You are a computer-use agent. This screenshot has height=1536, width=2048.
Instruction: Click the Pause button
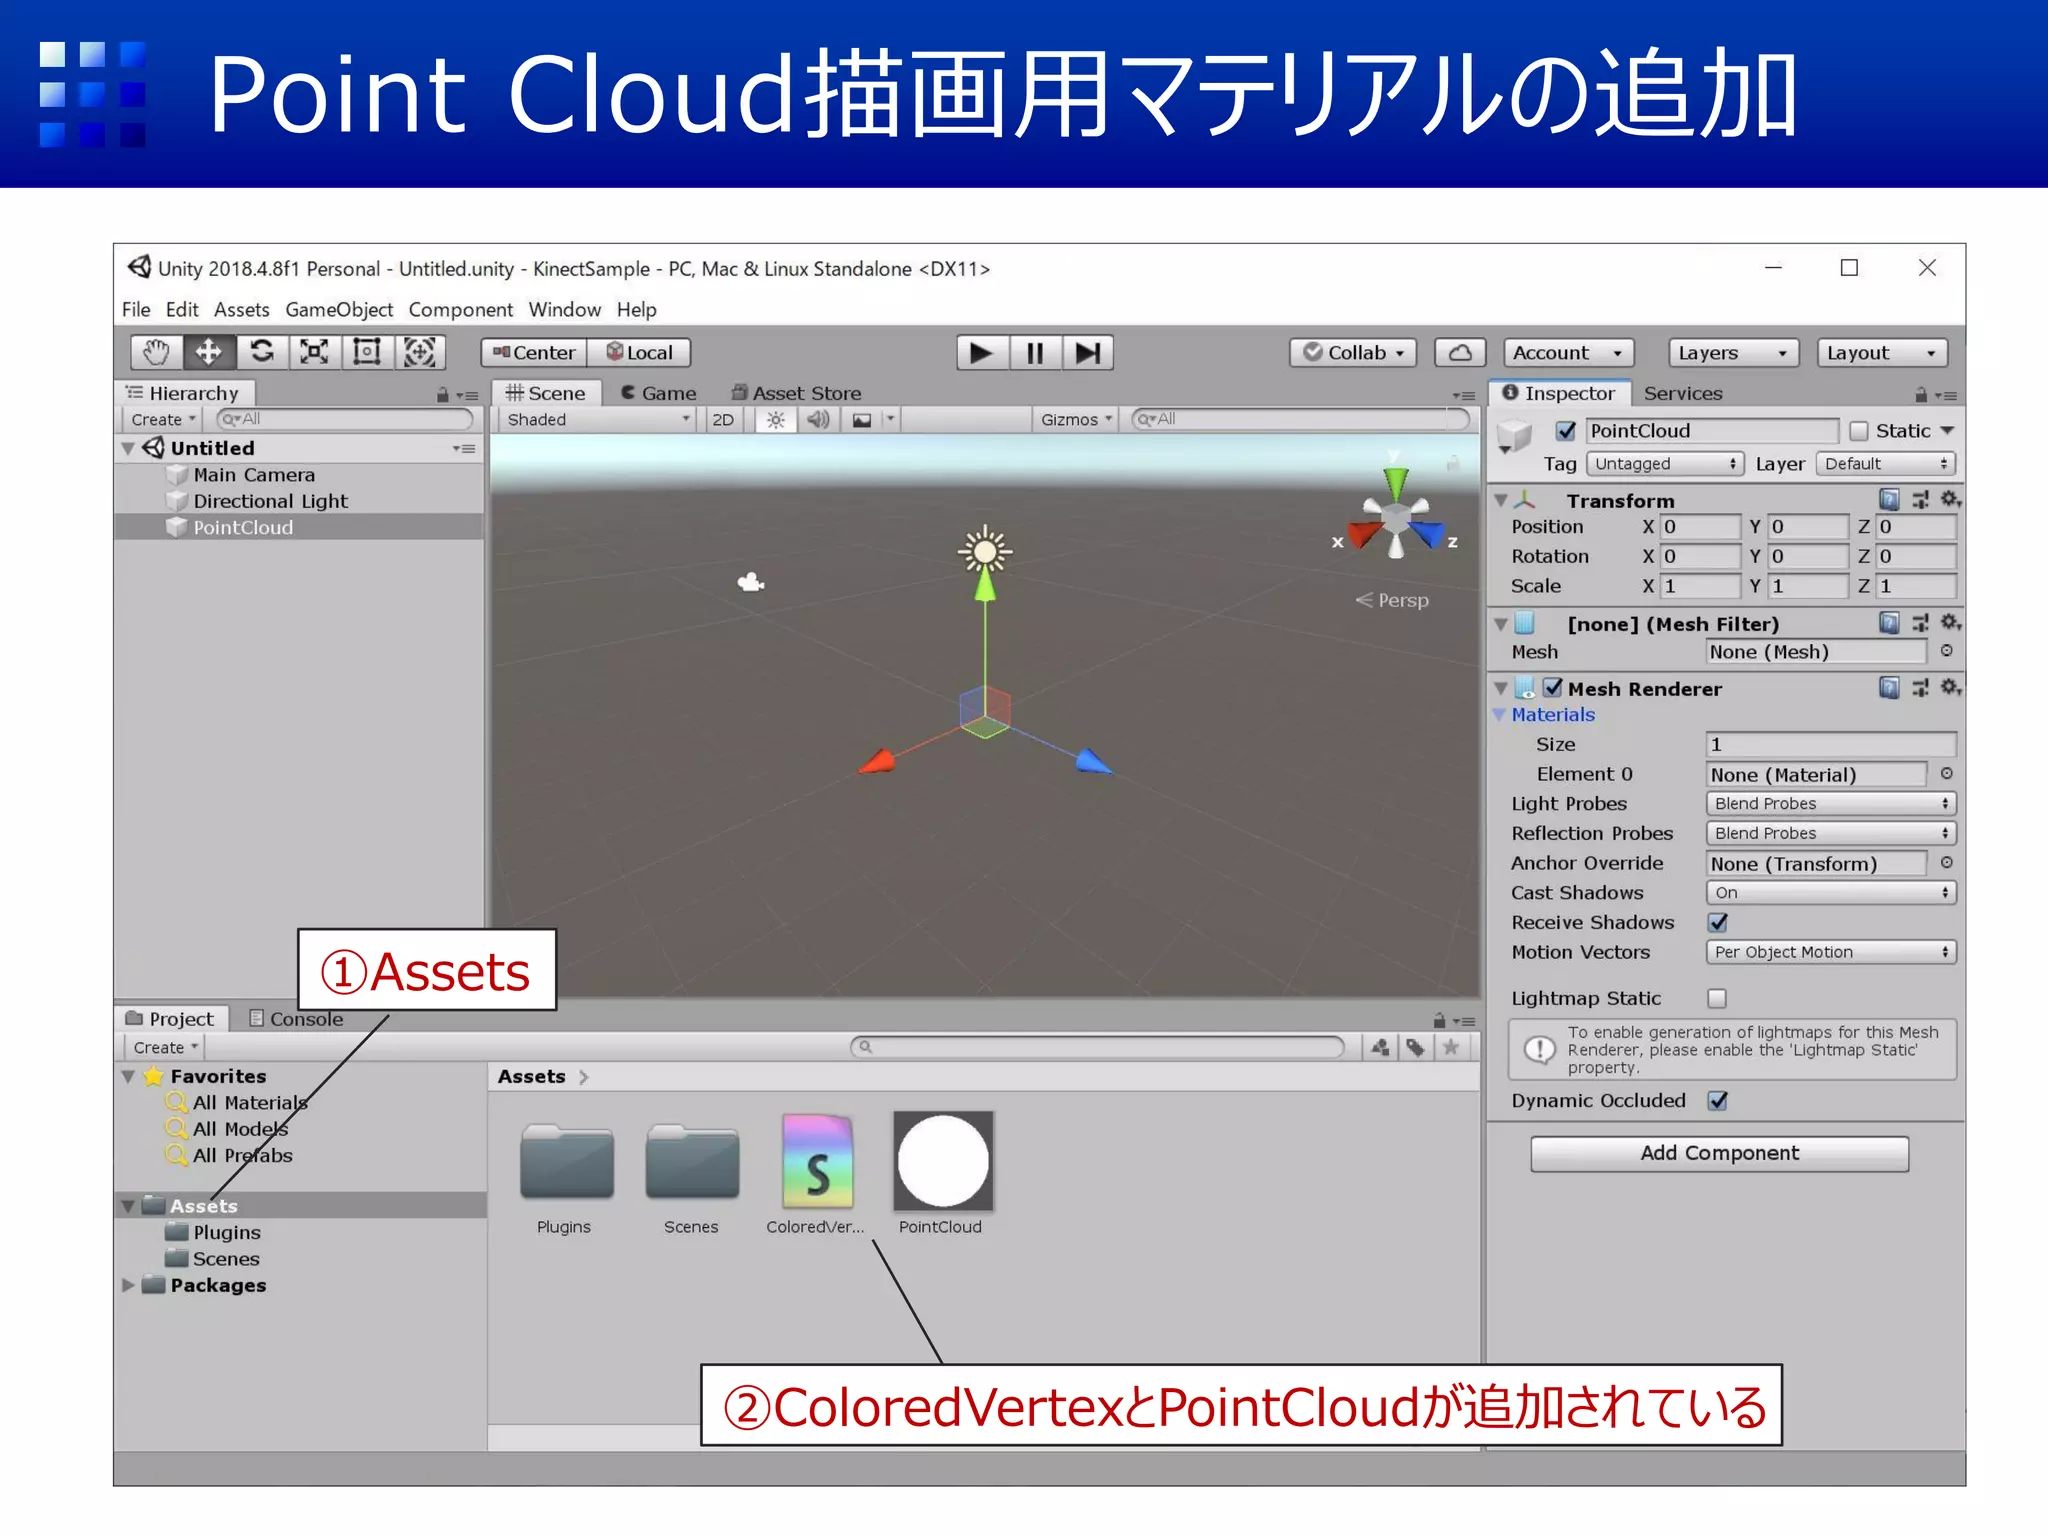click(1035, 352)
